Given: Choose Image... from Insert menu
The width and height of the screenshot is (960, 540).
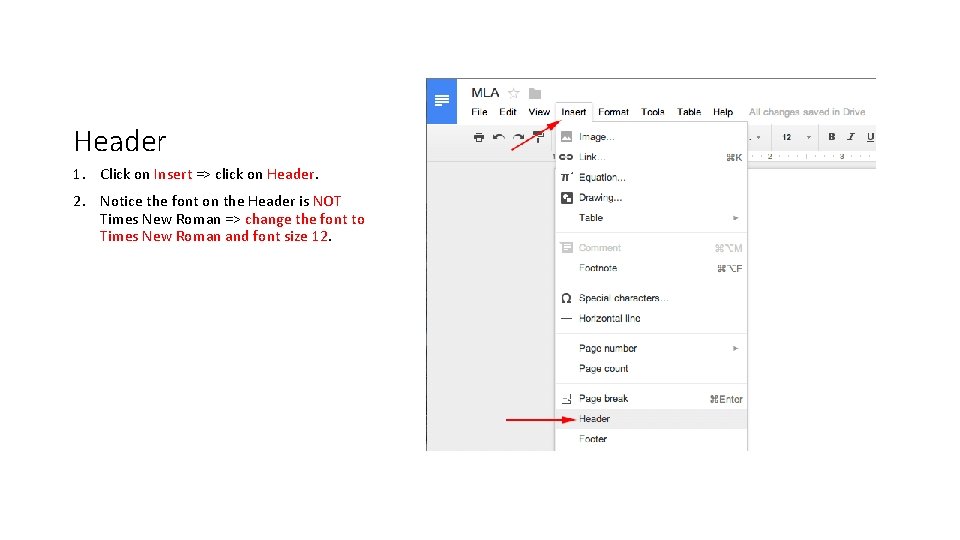Looking at the screenshot, I should coord(651,137).
